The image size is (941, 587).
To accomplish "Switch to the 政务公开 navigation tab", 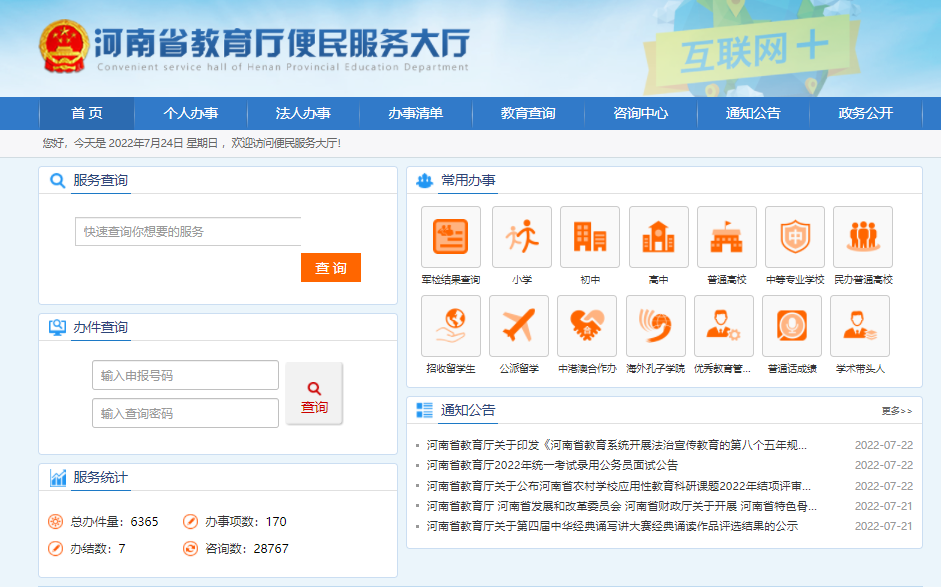I will click(865, 113).
